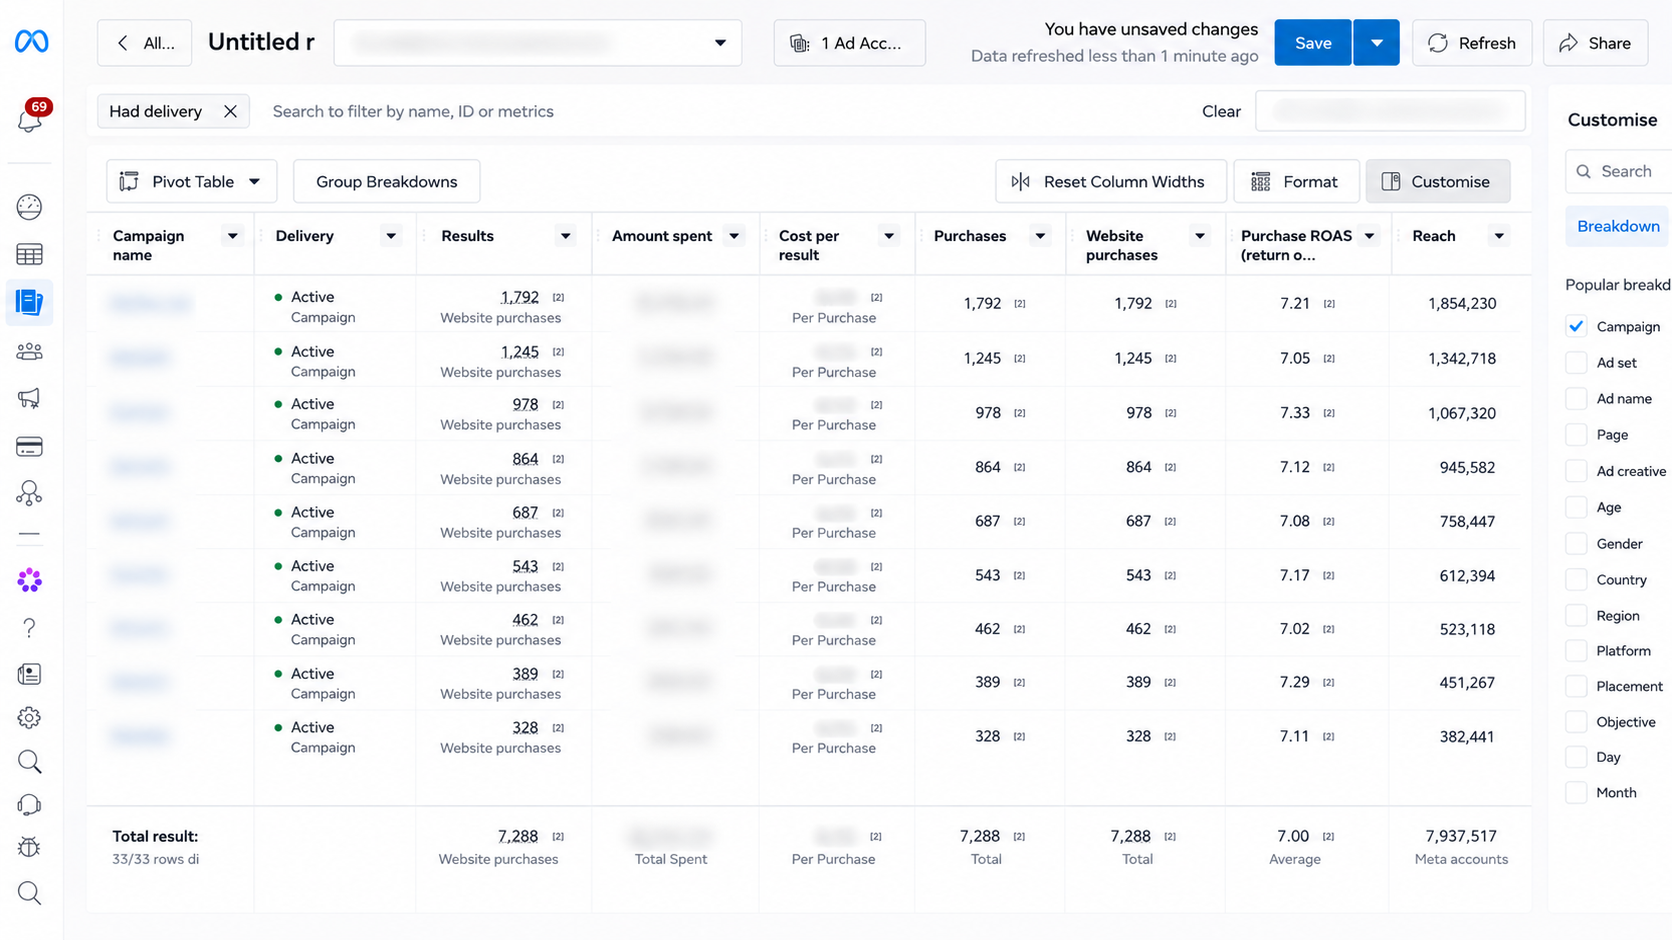
Task: Open Purchases column menu arrow
Action: [x=1040, y=236]
